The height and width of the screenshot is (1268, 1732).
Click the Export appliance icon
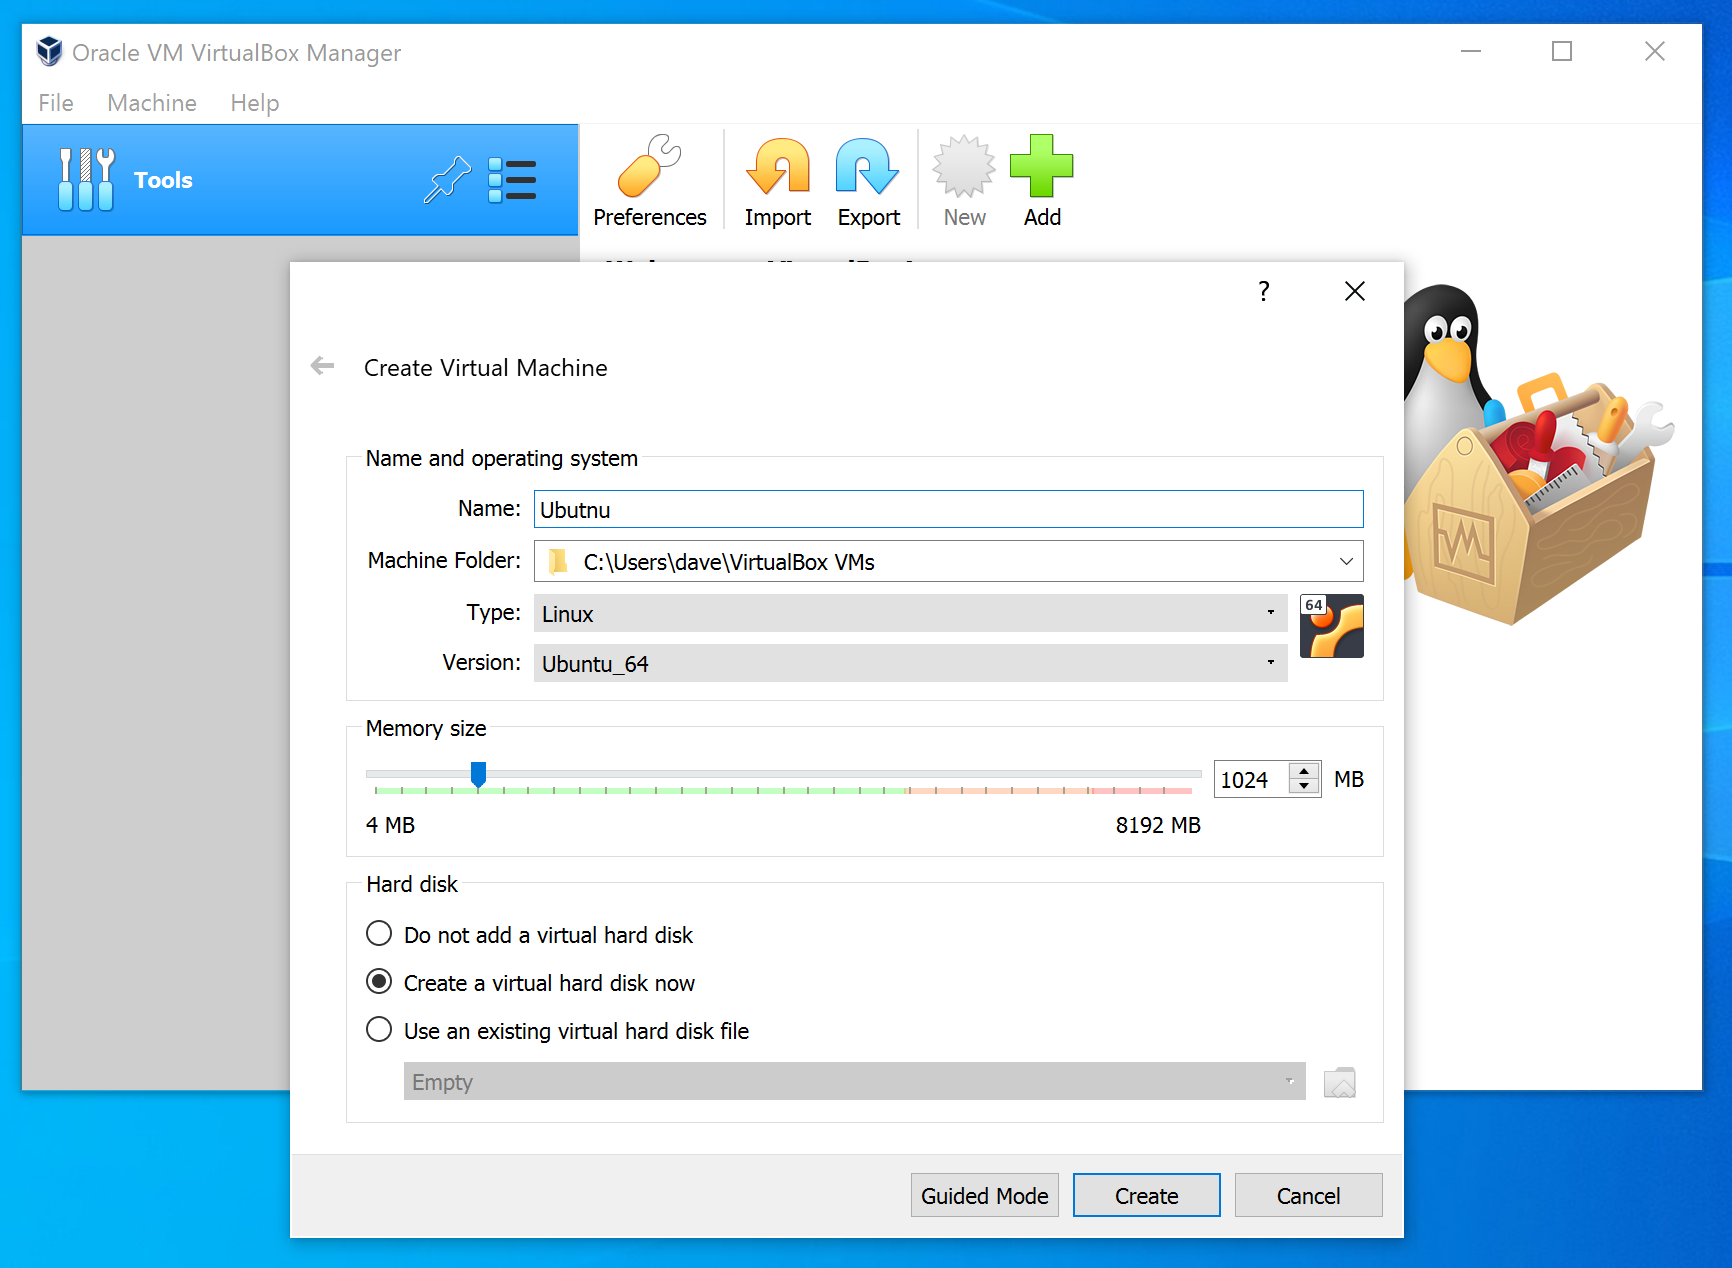click(868, 181)
